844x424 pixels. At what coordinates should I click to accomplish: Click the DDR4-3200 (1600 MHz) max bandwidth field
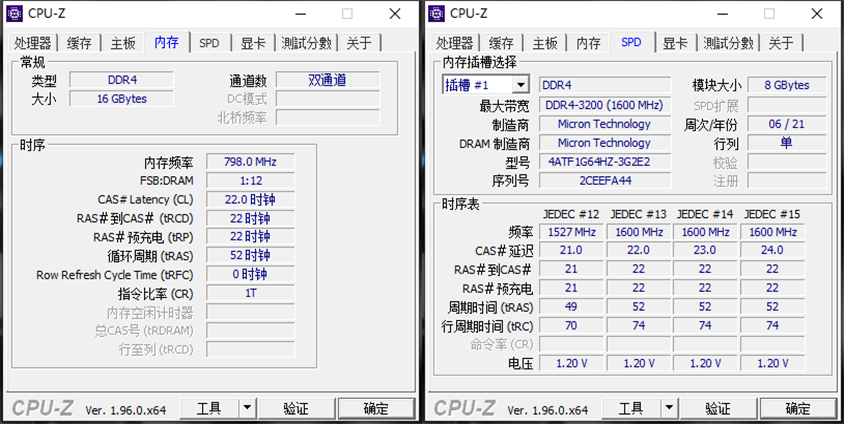(x=605, y=105)
